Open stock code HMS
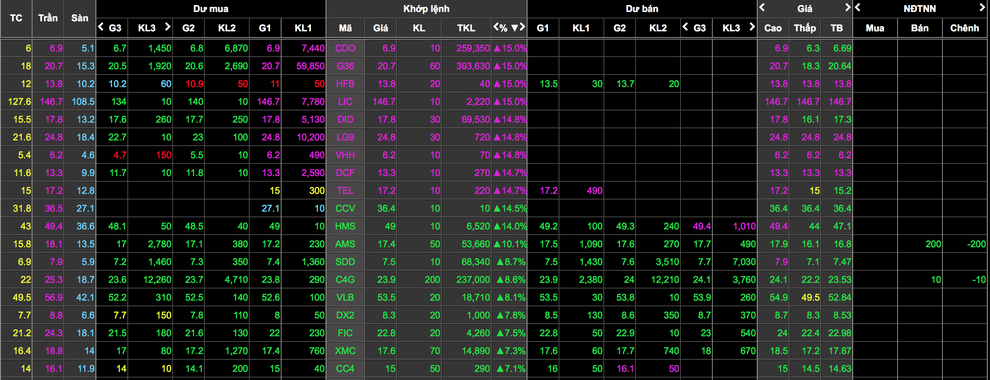This screenshot has height=380, width=990. [x=345, y=226]
